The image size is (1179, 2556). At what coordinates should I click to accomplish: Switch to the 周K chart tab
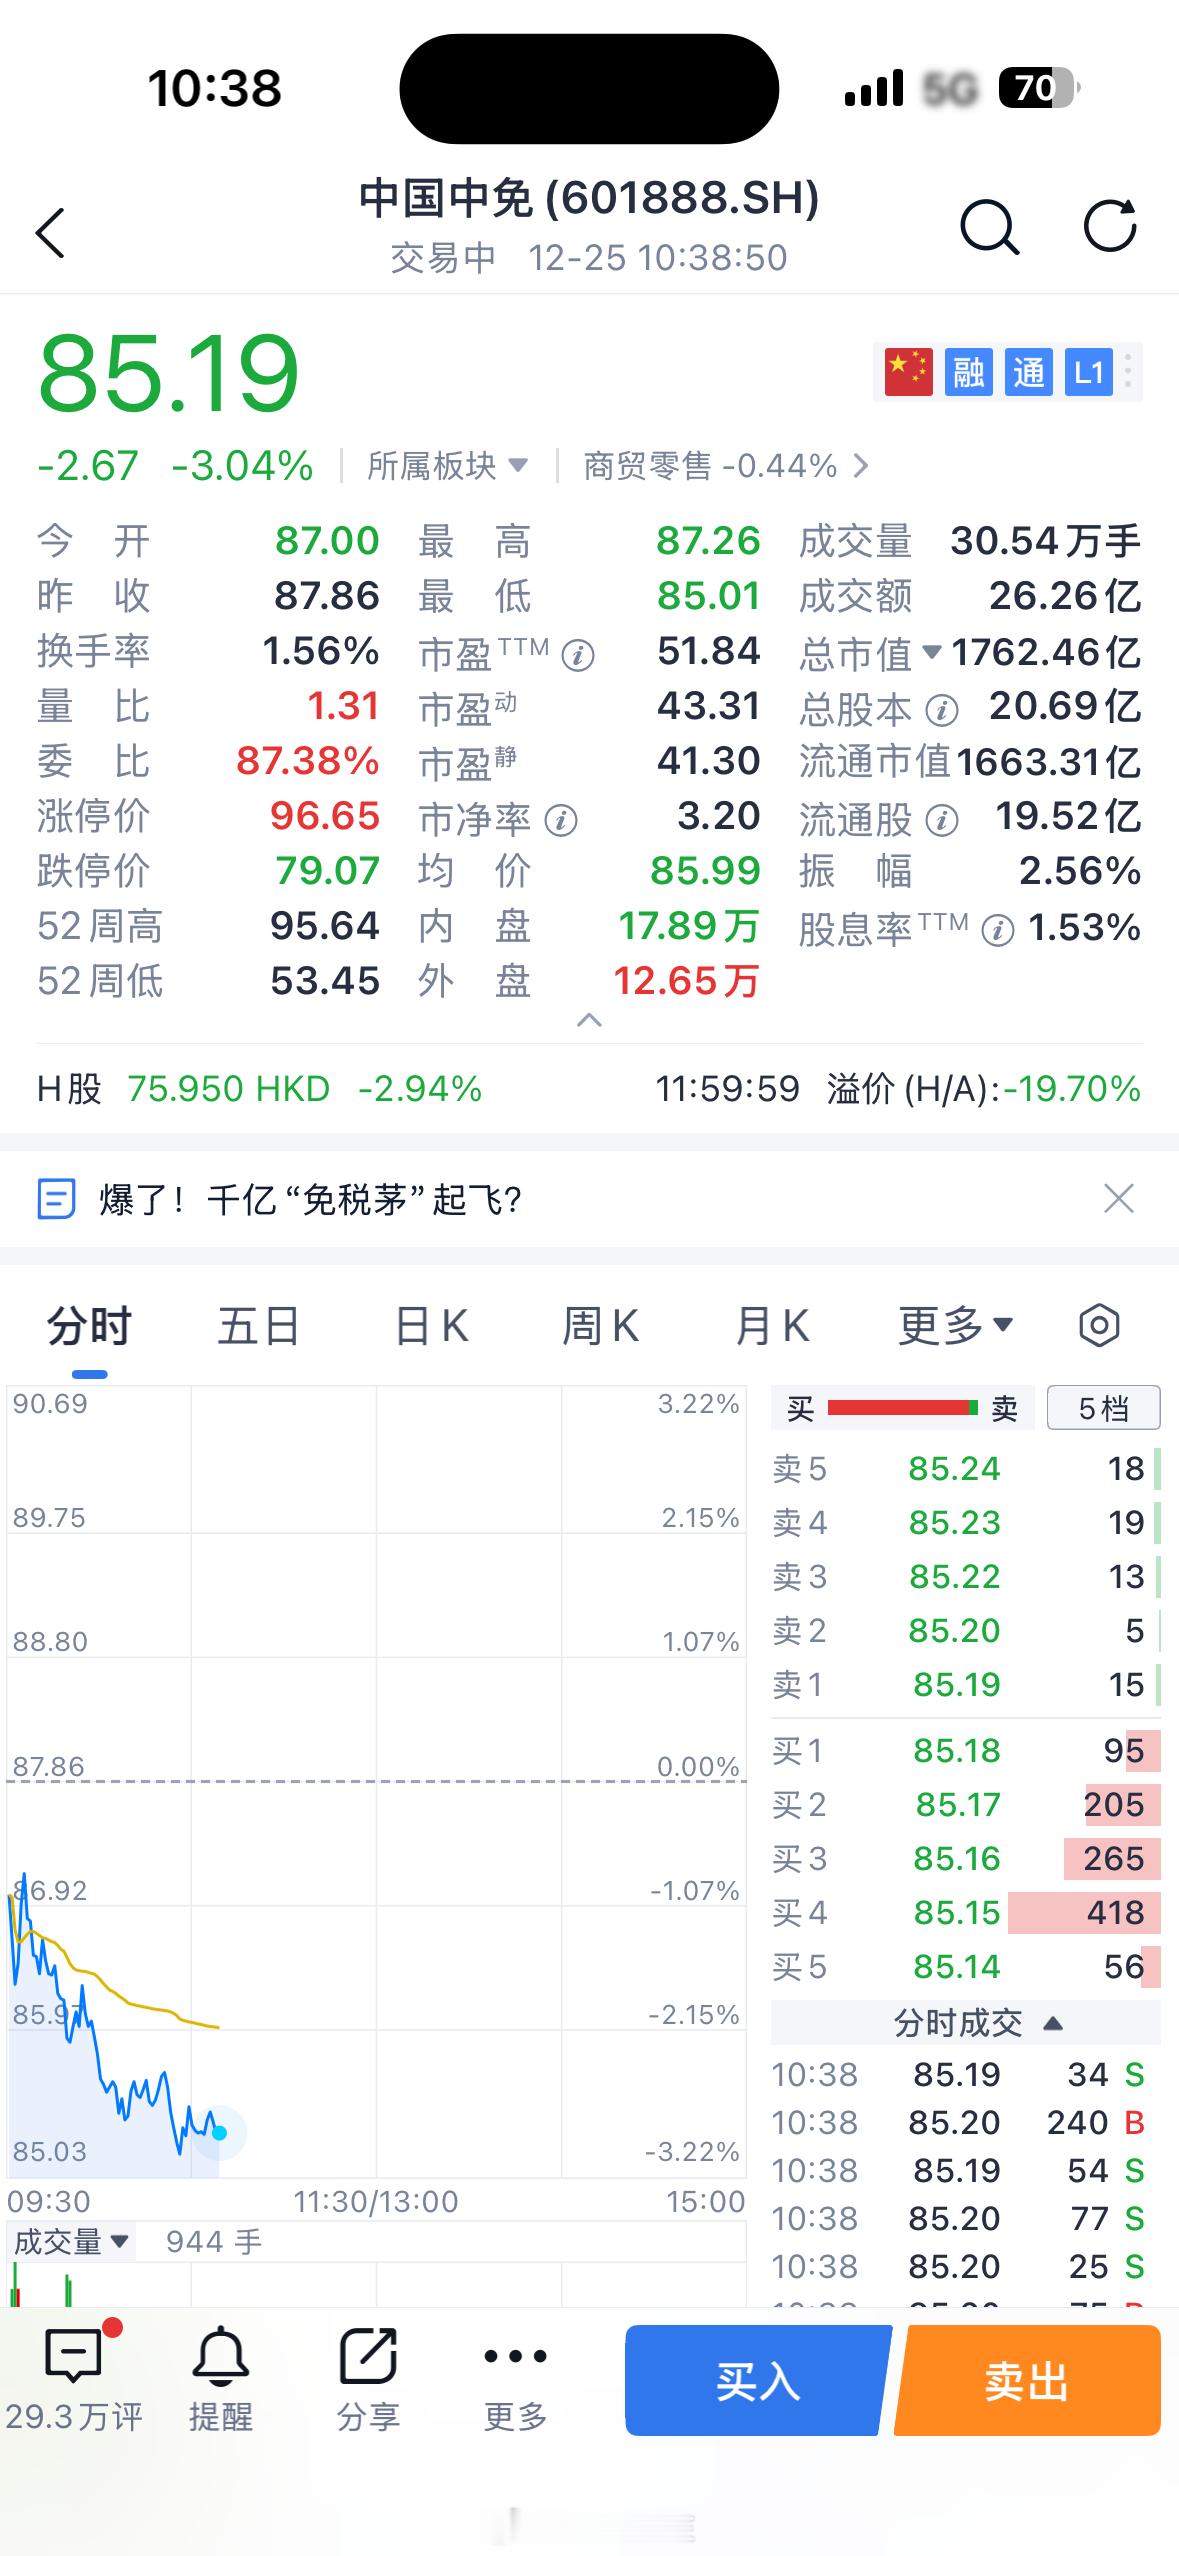(600, 1326)
